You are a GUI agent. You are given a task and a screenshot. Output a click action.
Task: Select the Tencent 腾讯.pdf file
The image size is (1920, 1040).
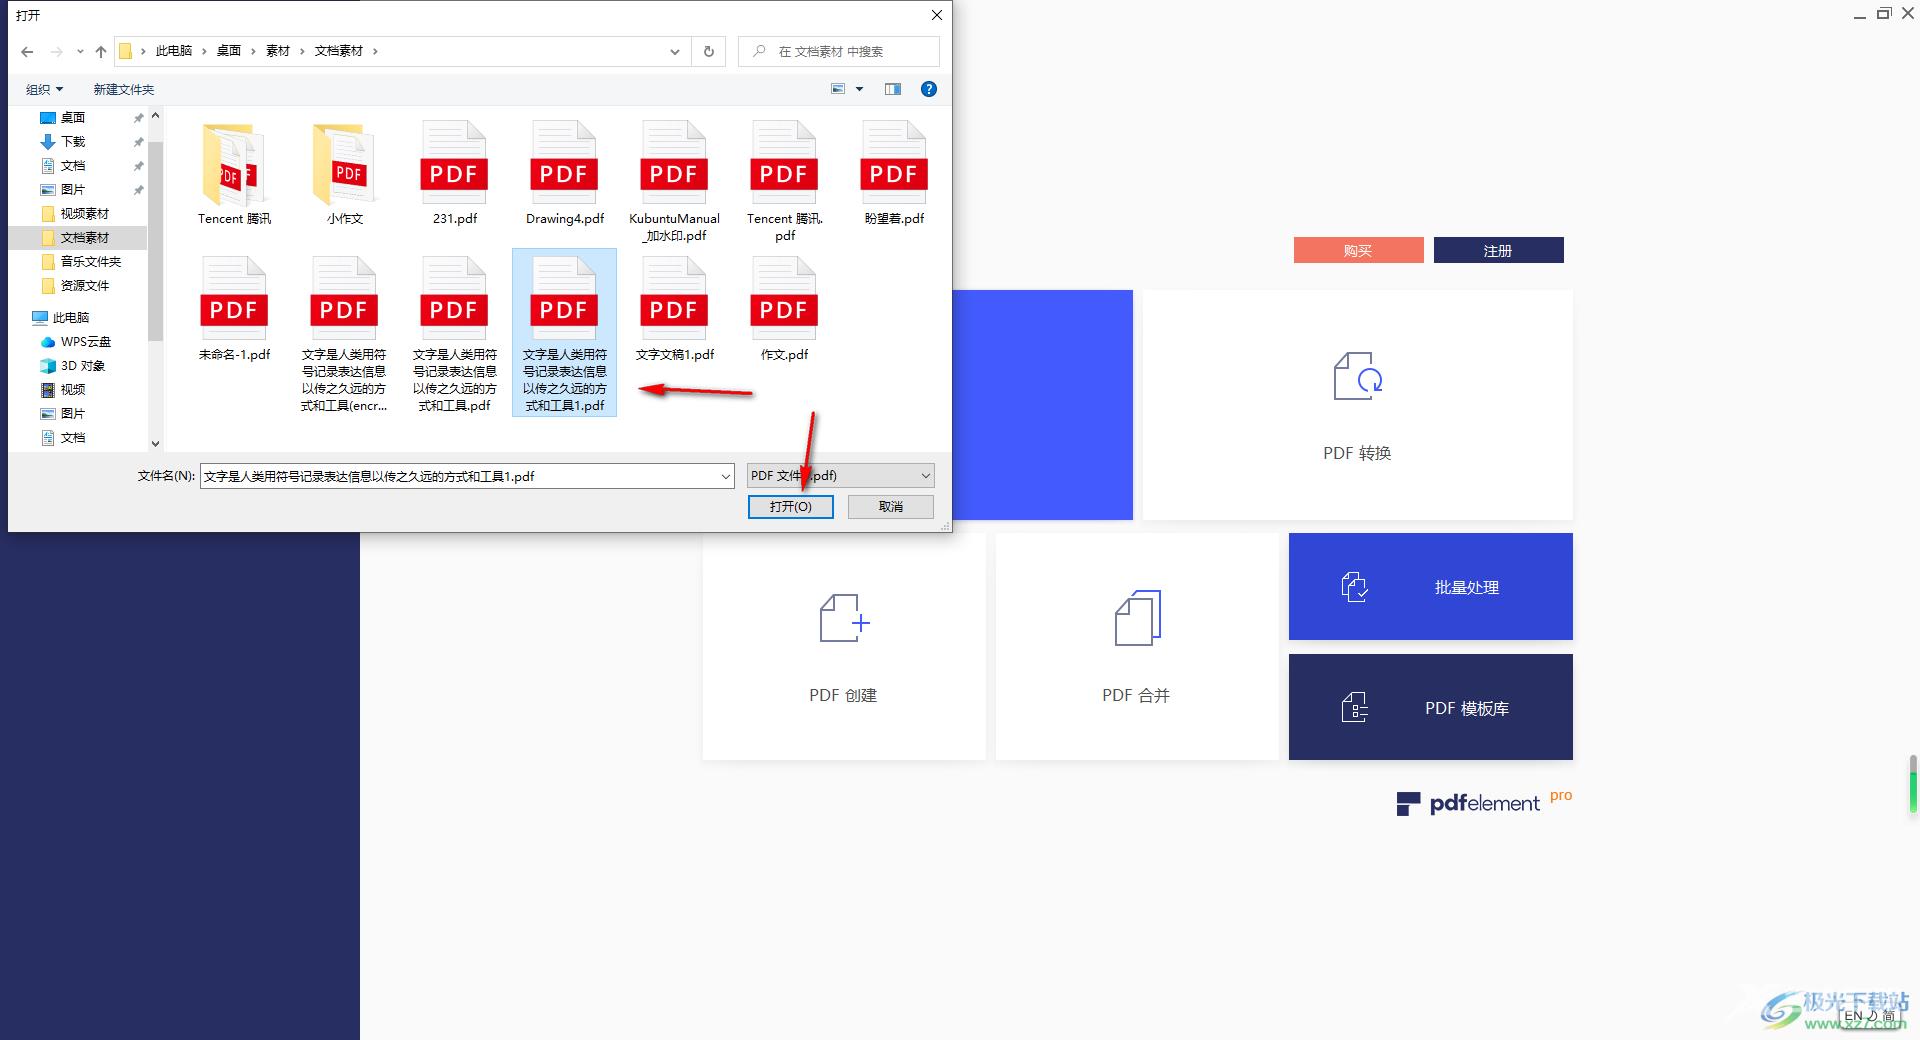(x=784, y=181)
